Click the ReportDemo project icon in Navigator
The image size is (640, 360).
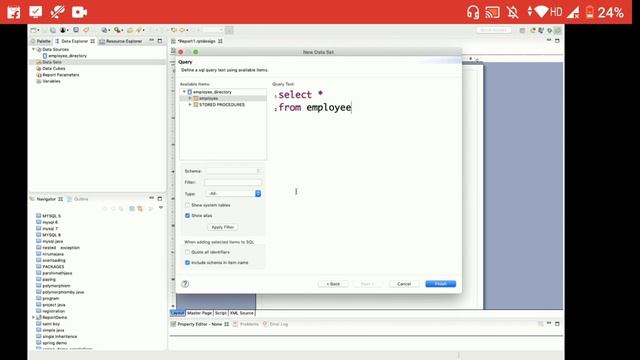39,318
